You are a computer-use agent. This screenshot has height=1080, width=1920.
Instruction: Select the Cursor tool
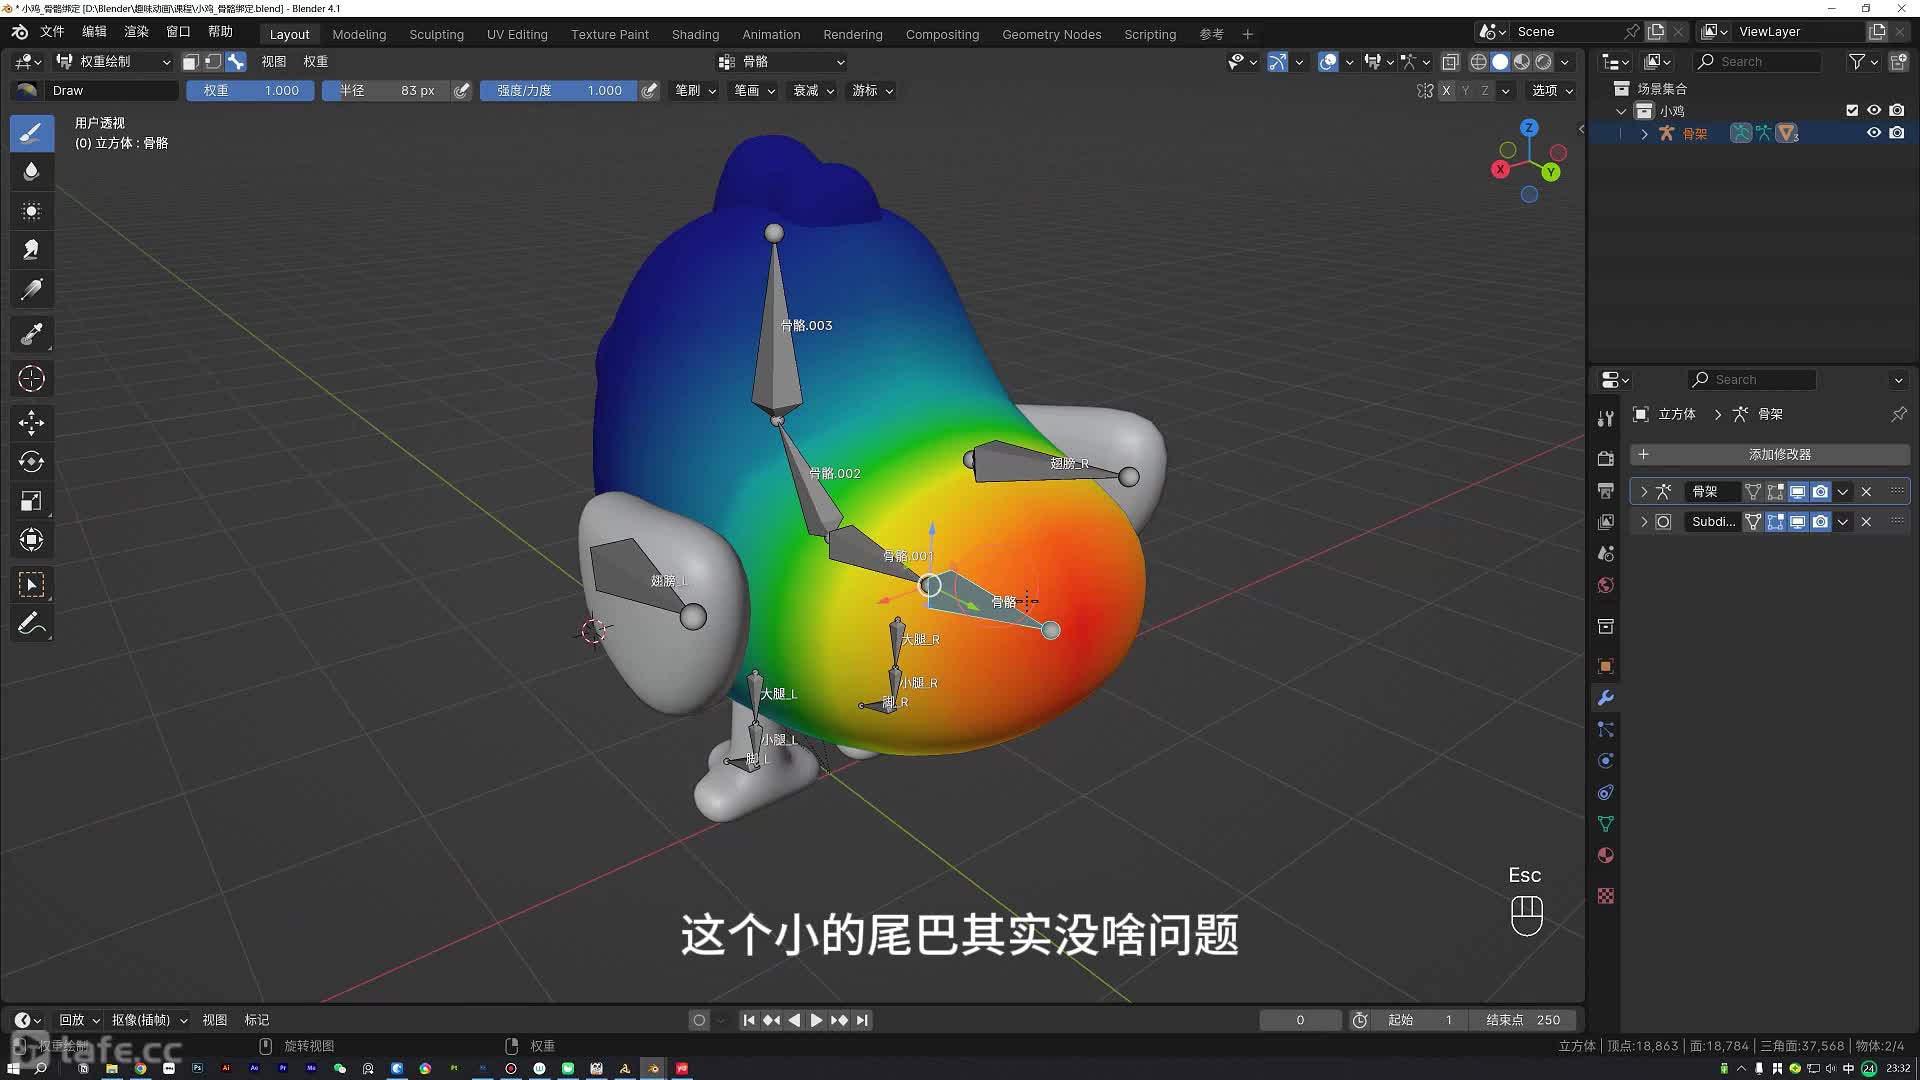(x=31, y=378)
